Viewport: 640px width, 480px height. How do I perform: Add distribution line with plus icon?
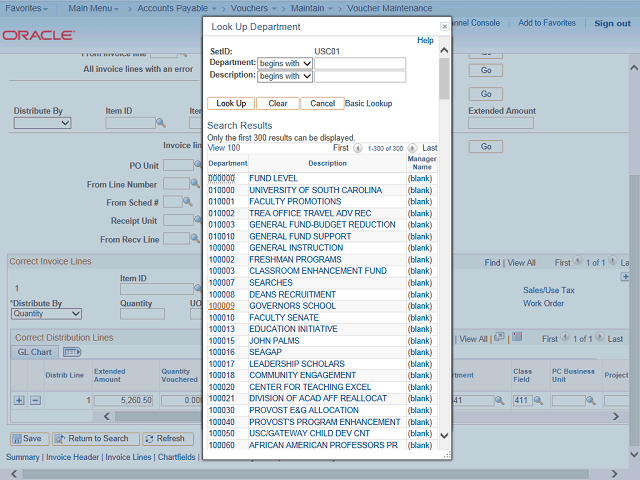[x=19, y=400]
